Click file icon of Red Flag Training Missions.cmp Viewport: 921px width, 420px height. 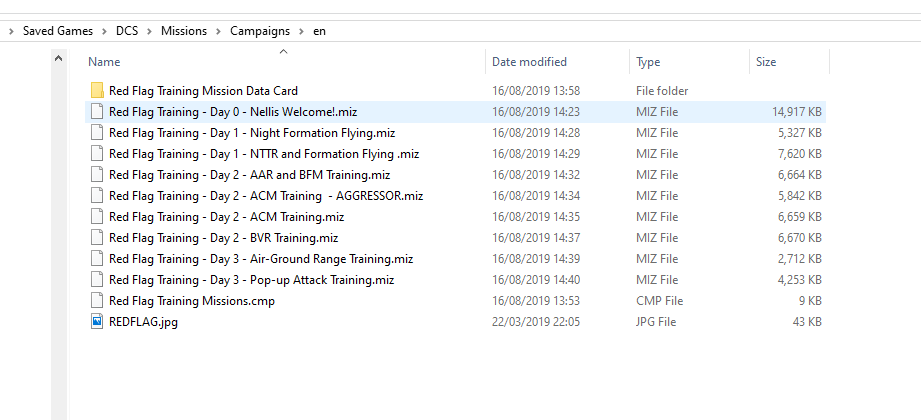click(98, 301)
